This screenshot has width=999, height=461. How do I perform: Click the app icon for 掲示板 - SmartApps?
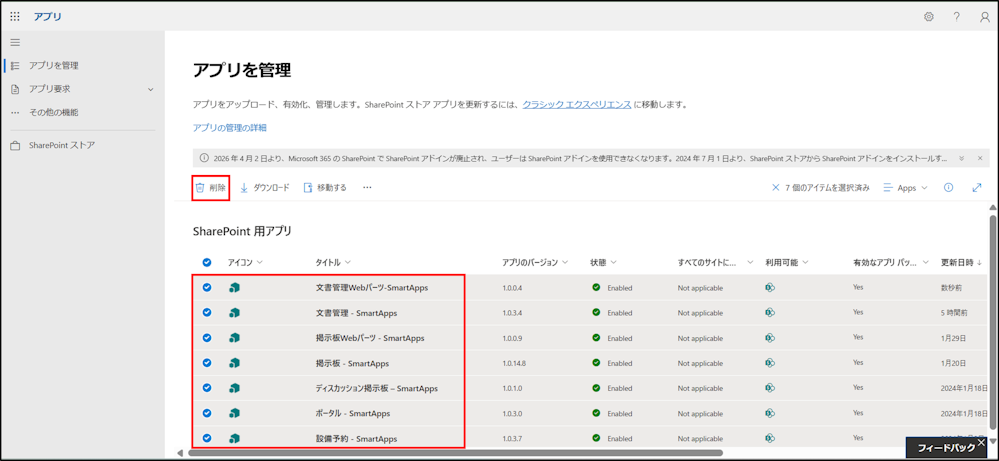coord(234,363)
